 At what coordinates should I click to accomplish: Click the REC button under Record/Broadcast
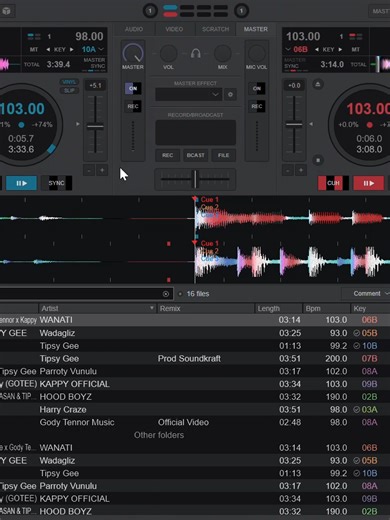point(167,155)
